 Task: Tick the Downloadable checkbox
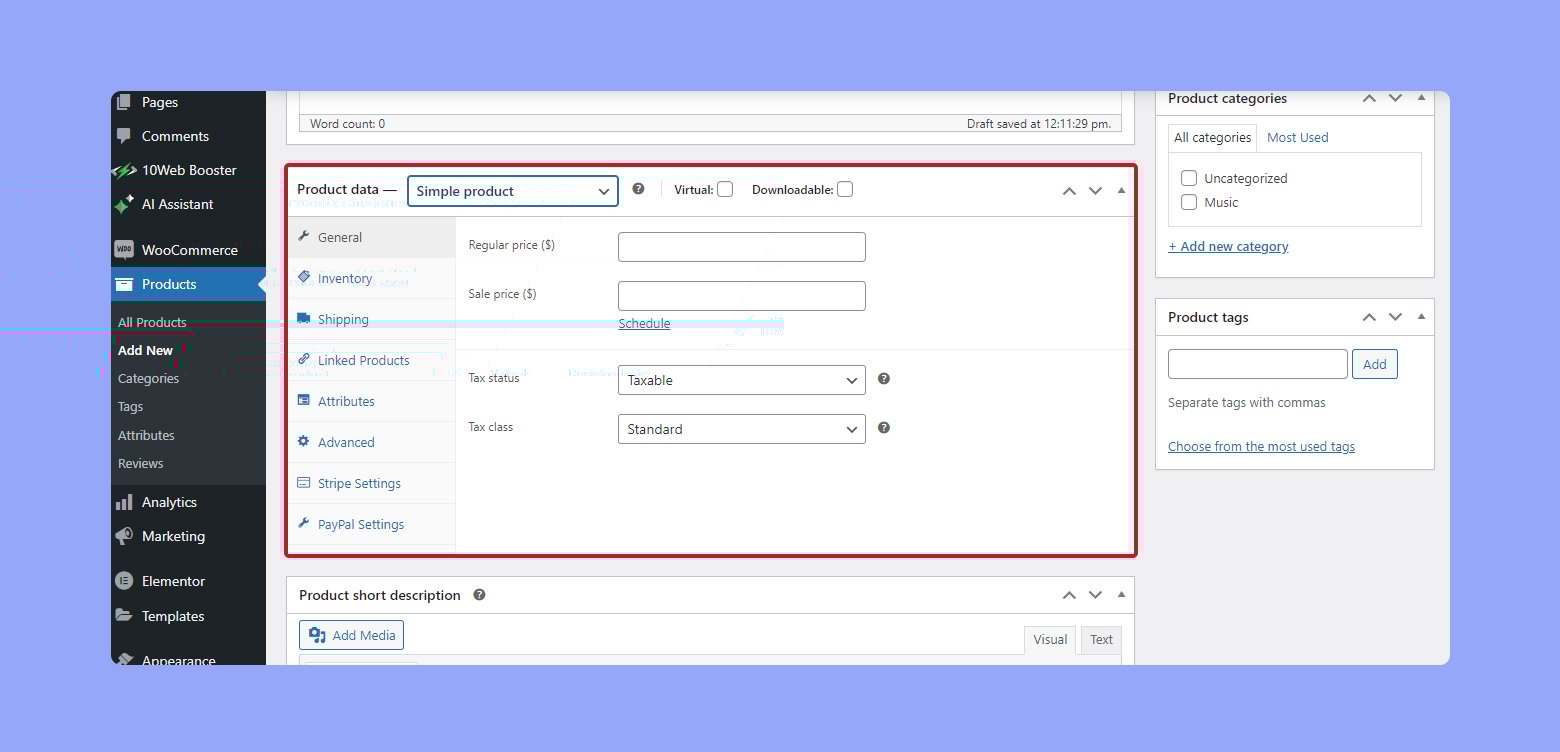[x=845, y=189]
